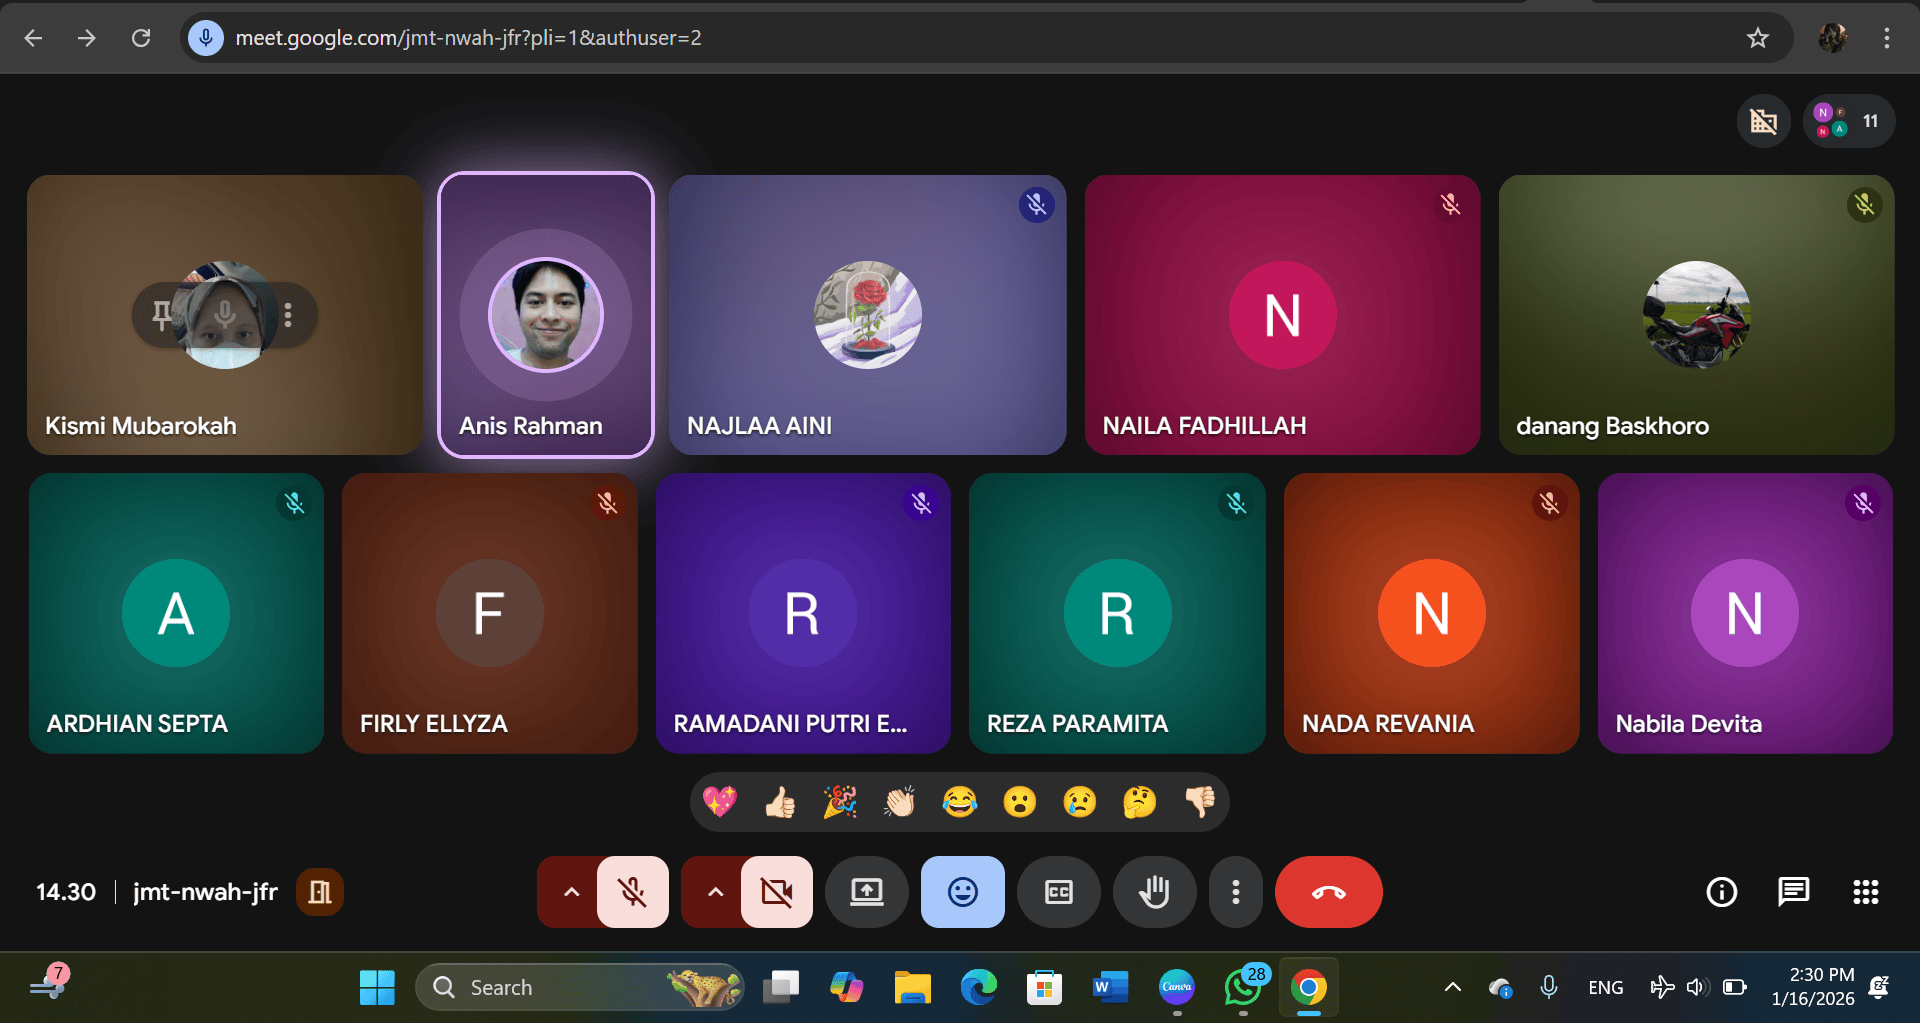The width and height of the screenshot is (1920, 1023).
Task: Leave the call with red hang-up button
Action: 1328,892
